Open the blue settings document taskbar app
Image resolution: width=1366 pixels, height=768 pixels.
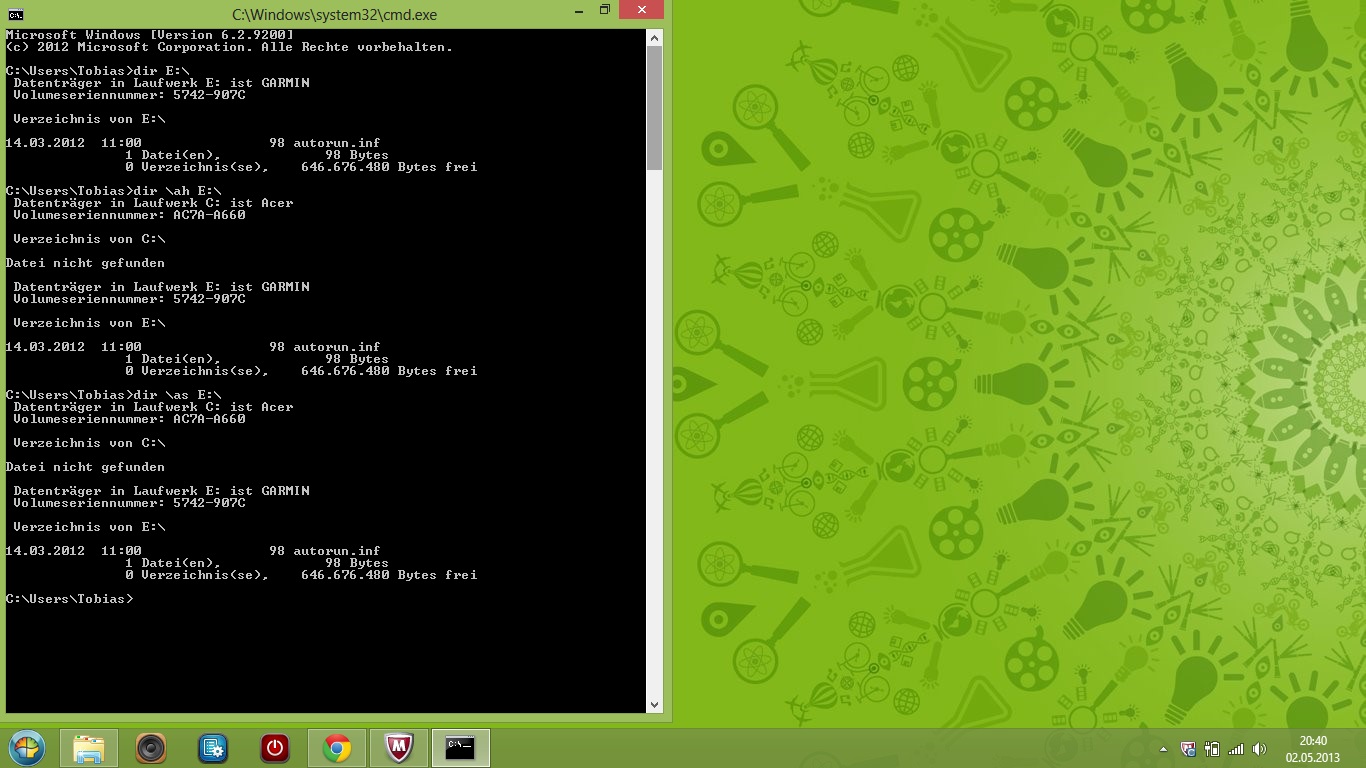(x=213, y=748)
